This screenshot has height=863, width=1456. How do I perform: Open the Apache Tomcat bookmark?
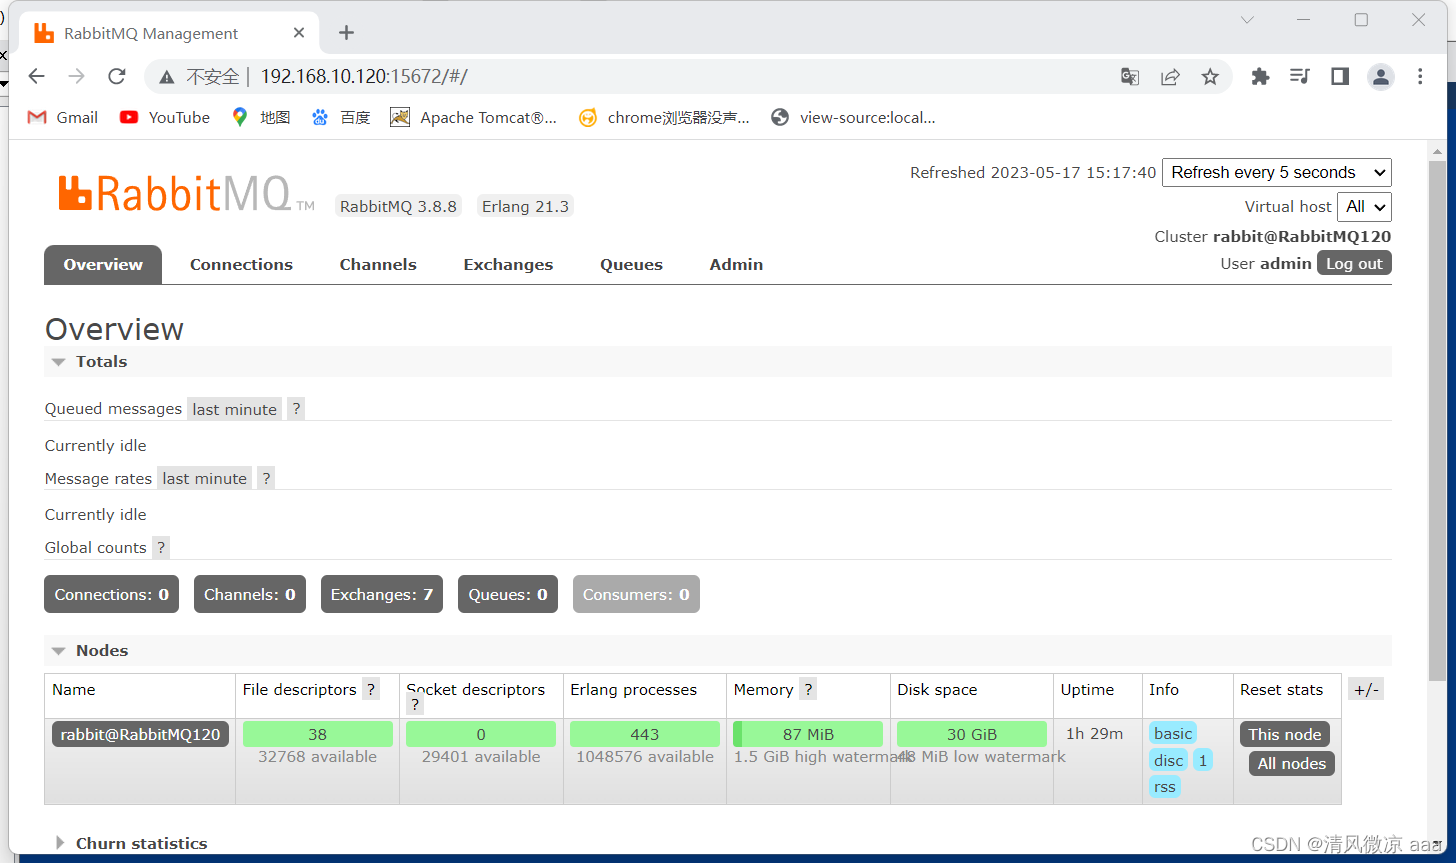pyautogui.click(x=474, y=117)
